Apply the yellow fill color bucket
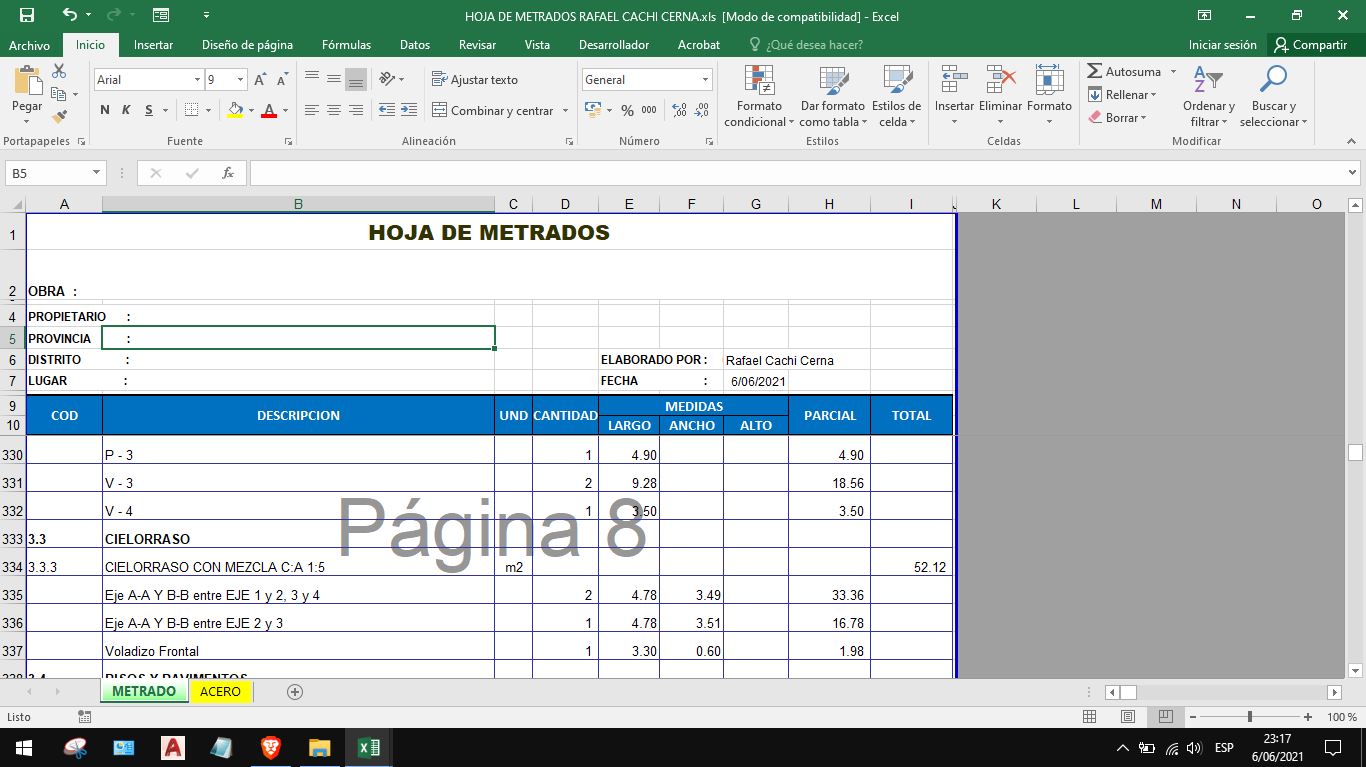This screenshot has height=767, width=1366. 236,110
